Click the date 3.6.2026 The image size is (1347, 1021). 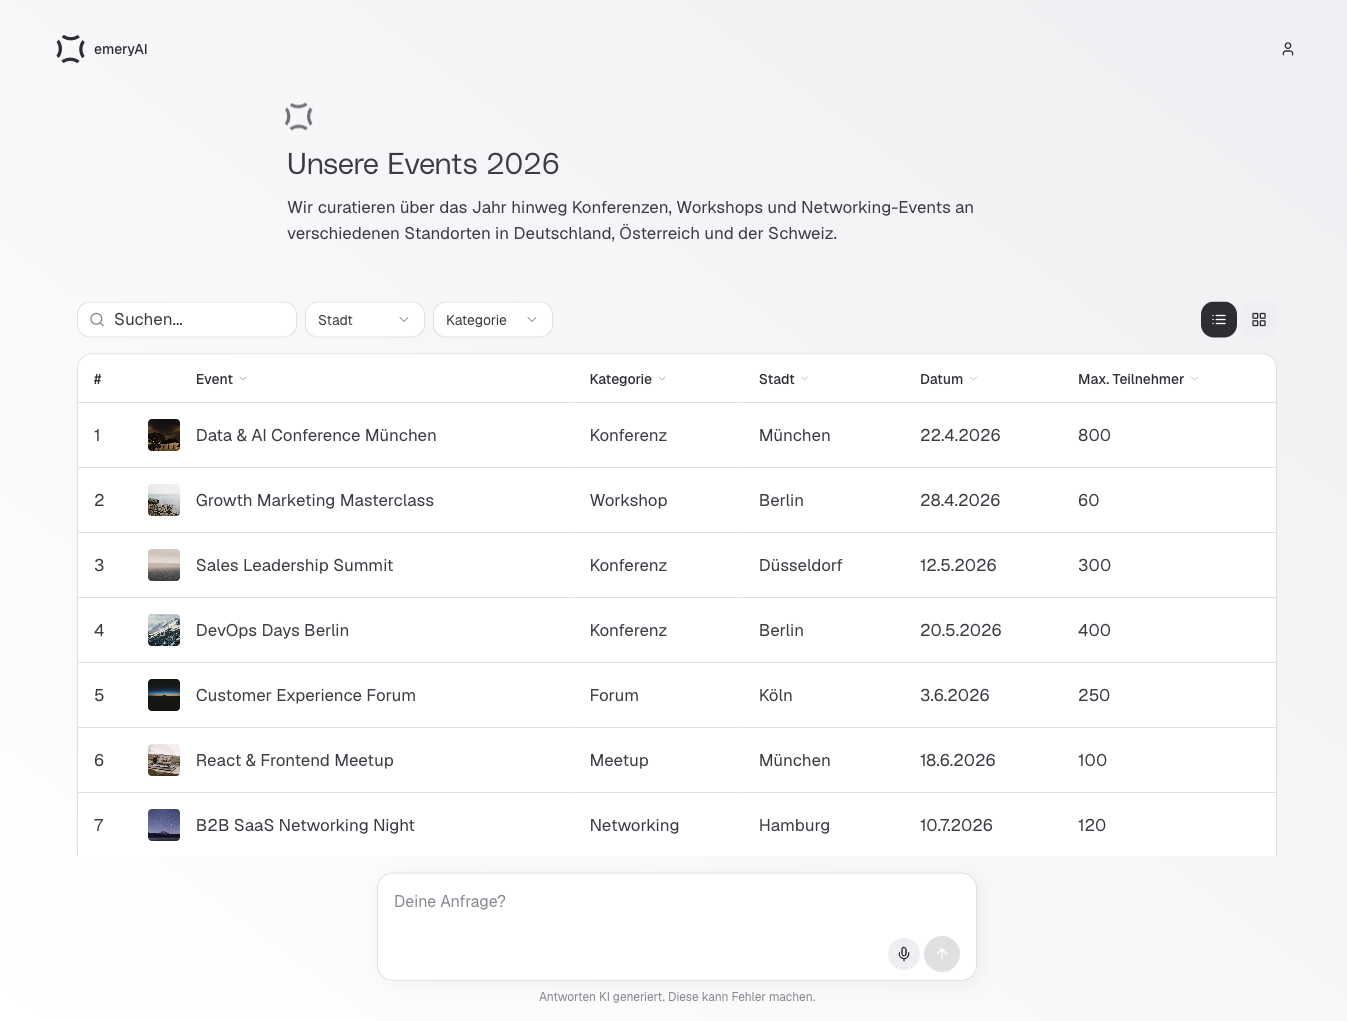click(955, 695)
